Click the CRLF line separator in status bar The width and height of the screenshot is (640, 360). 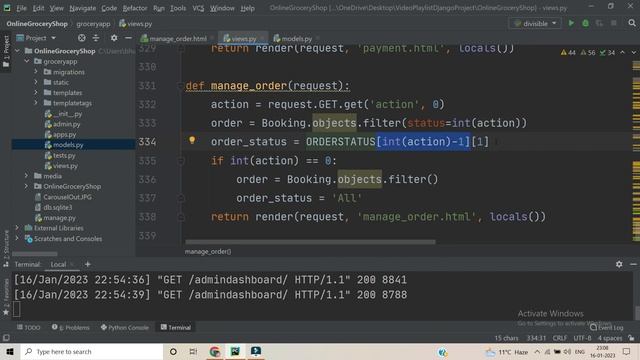[x=560, y=338]
